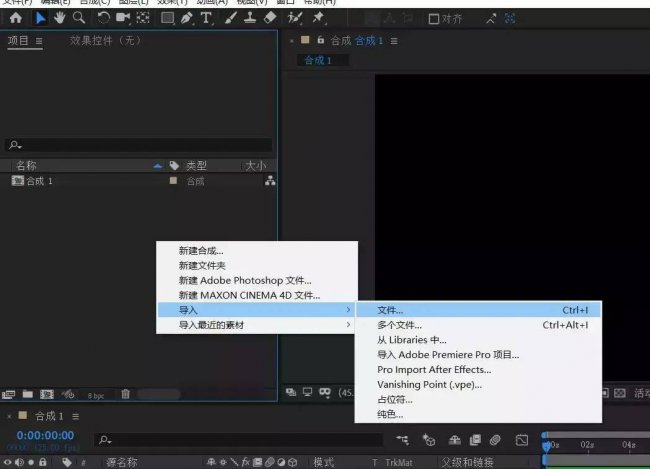
Task: Choose 文件... in the import submenu
Action: tap(478, 310)
